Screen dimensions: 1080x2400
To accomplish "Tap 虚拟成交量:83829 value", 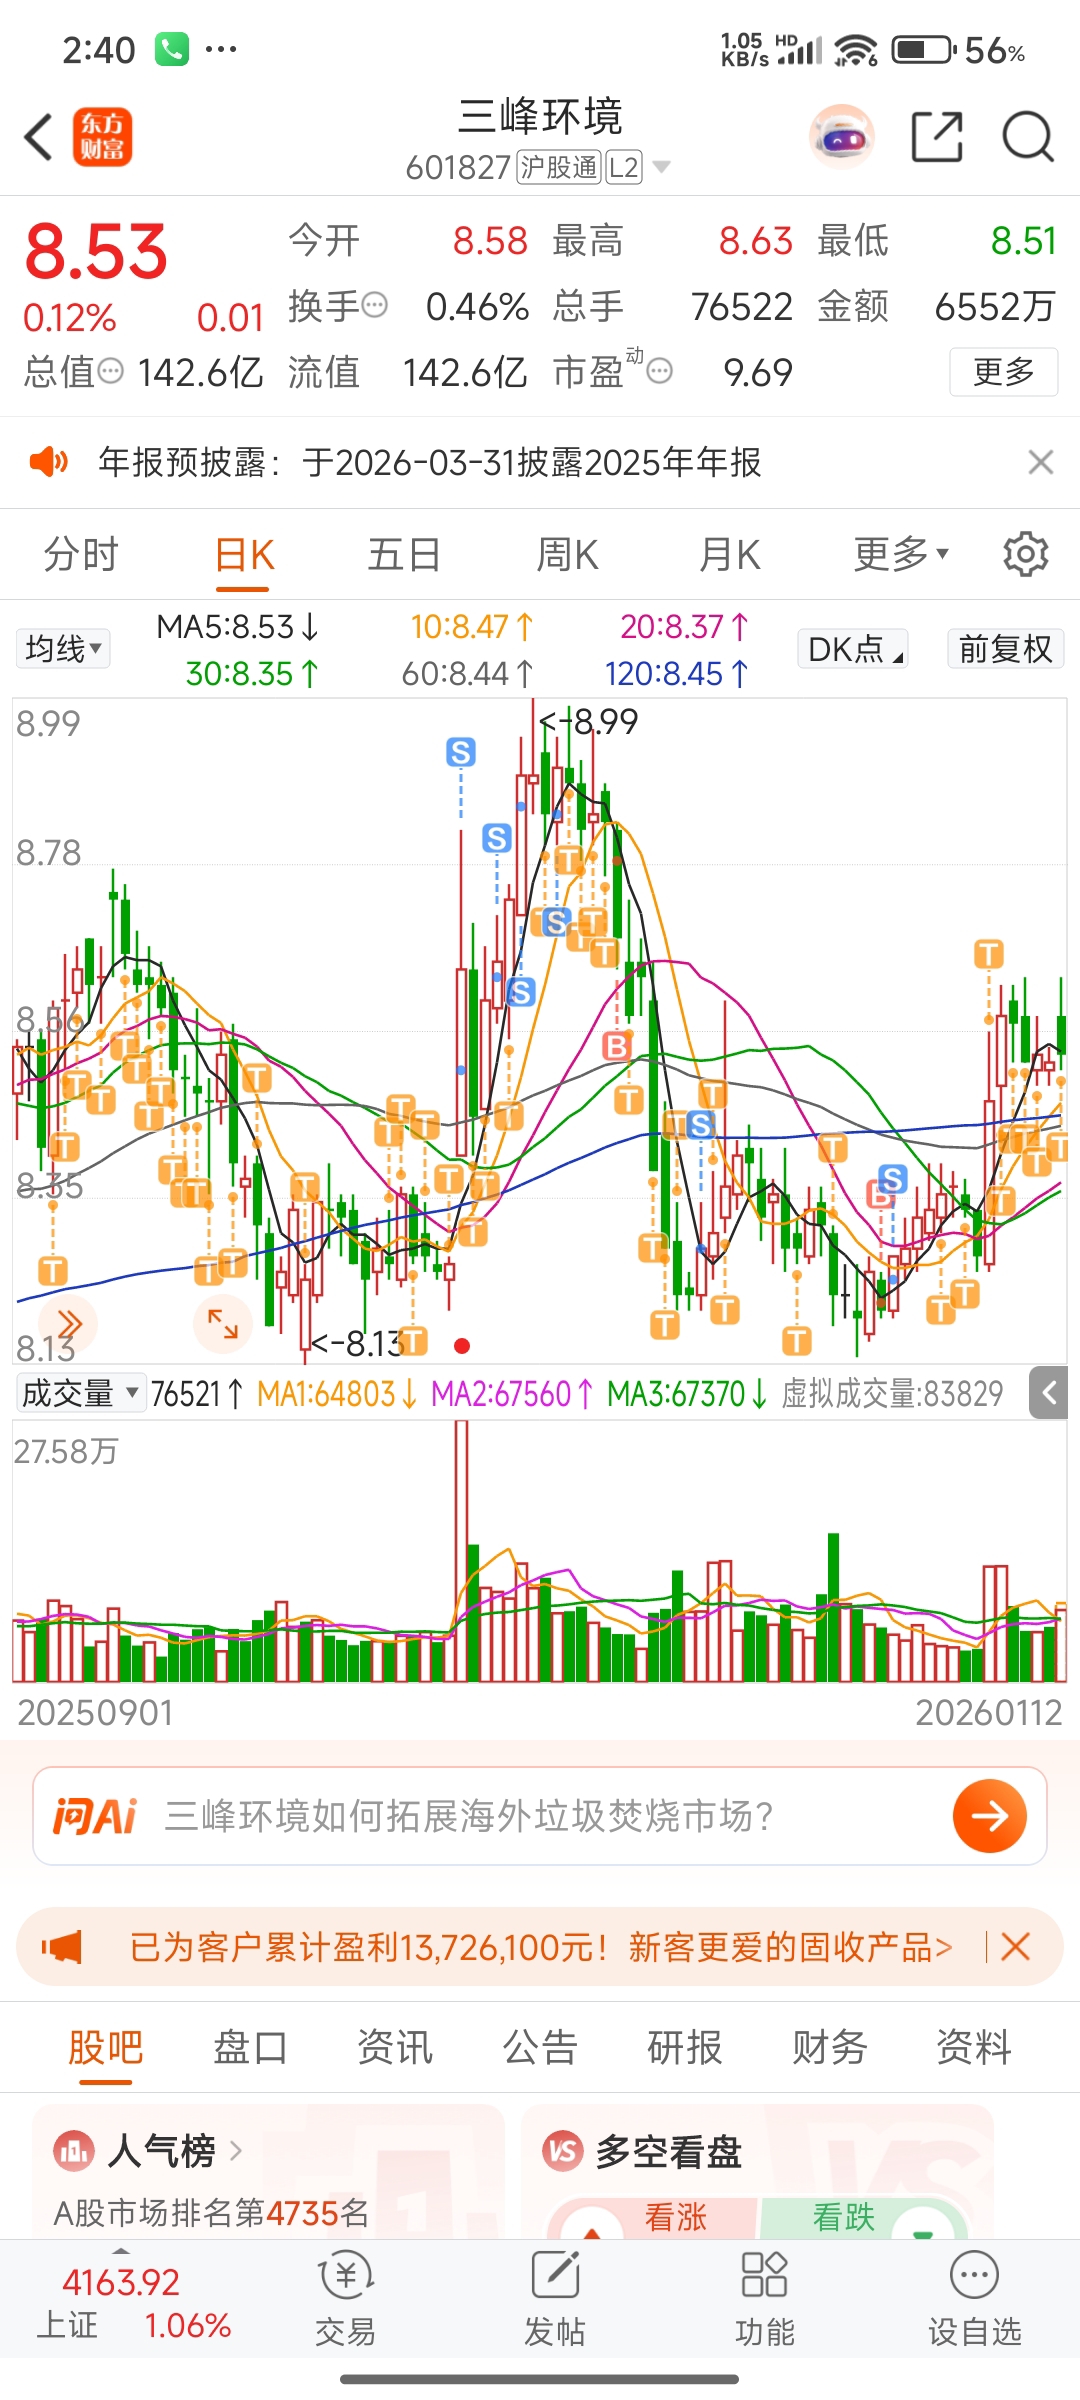I will 892,1393.
